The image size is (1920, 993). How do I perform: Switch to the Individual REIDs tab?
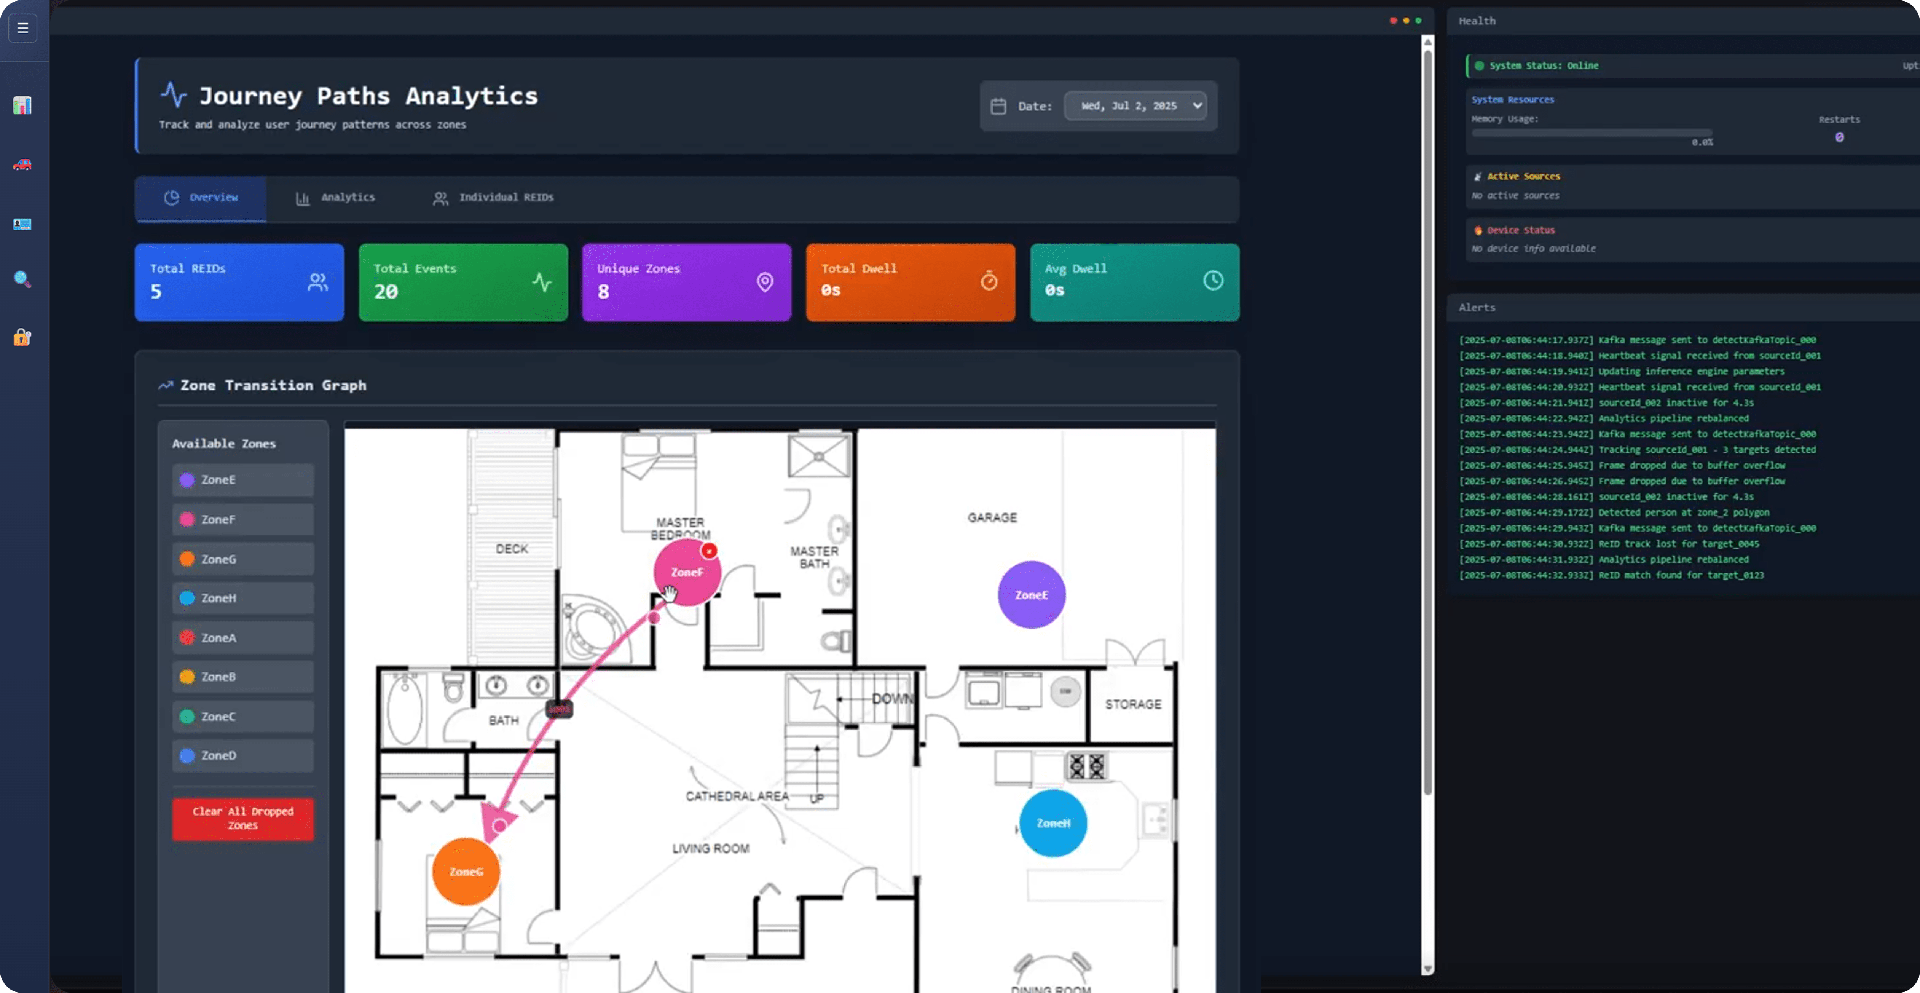(x=493, y=198)
